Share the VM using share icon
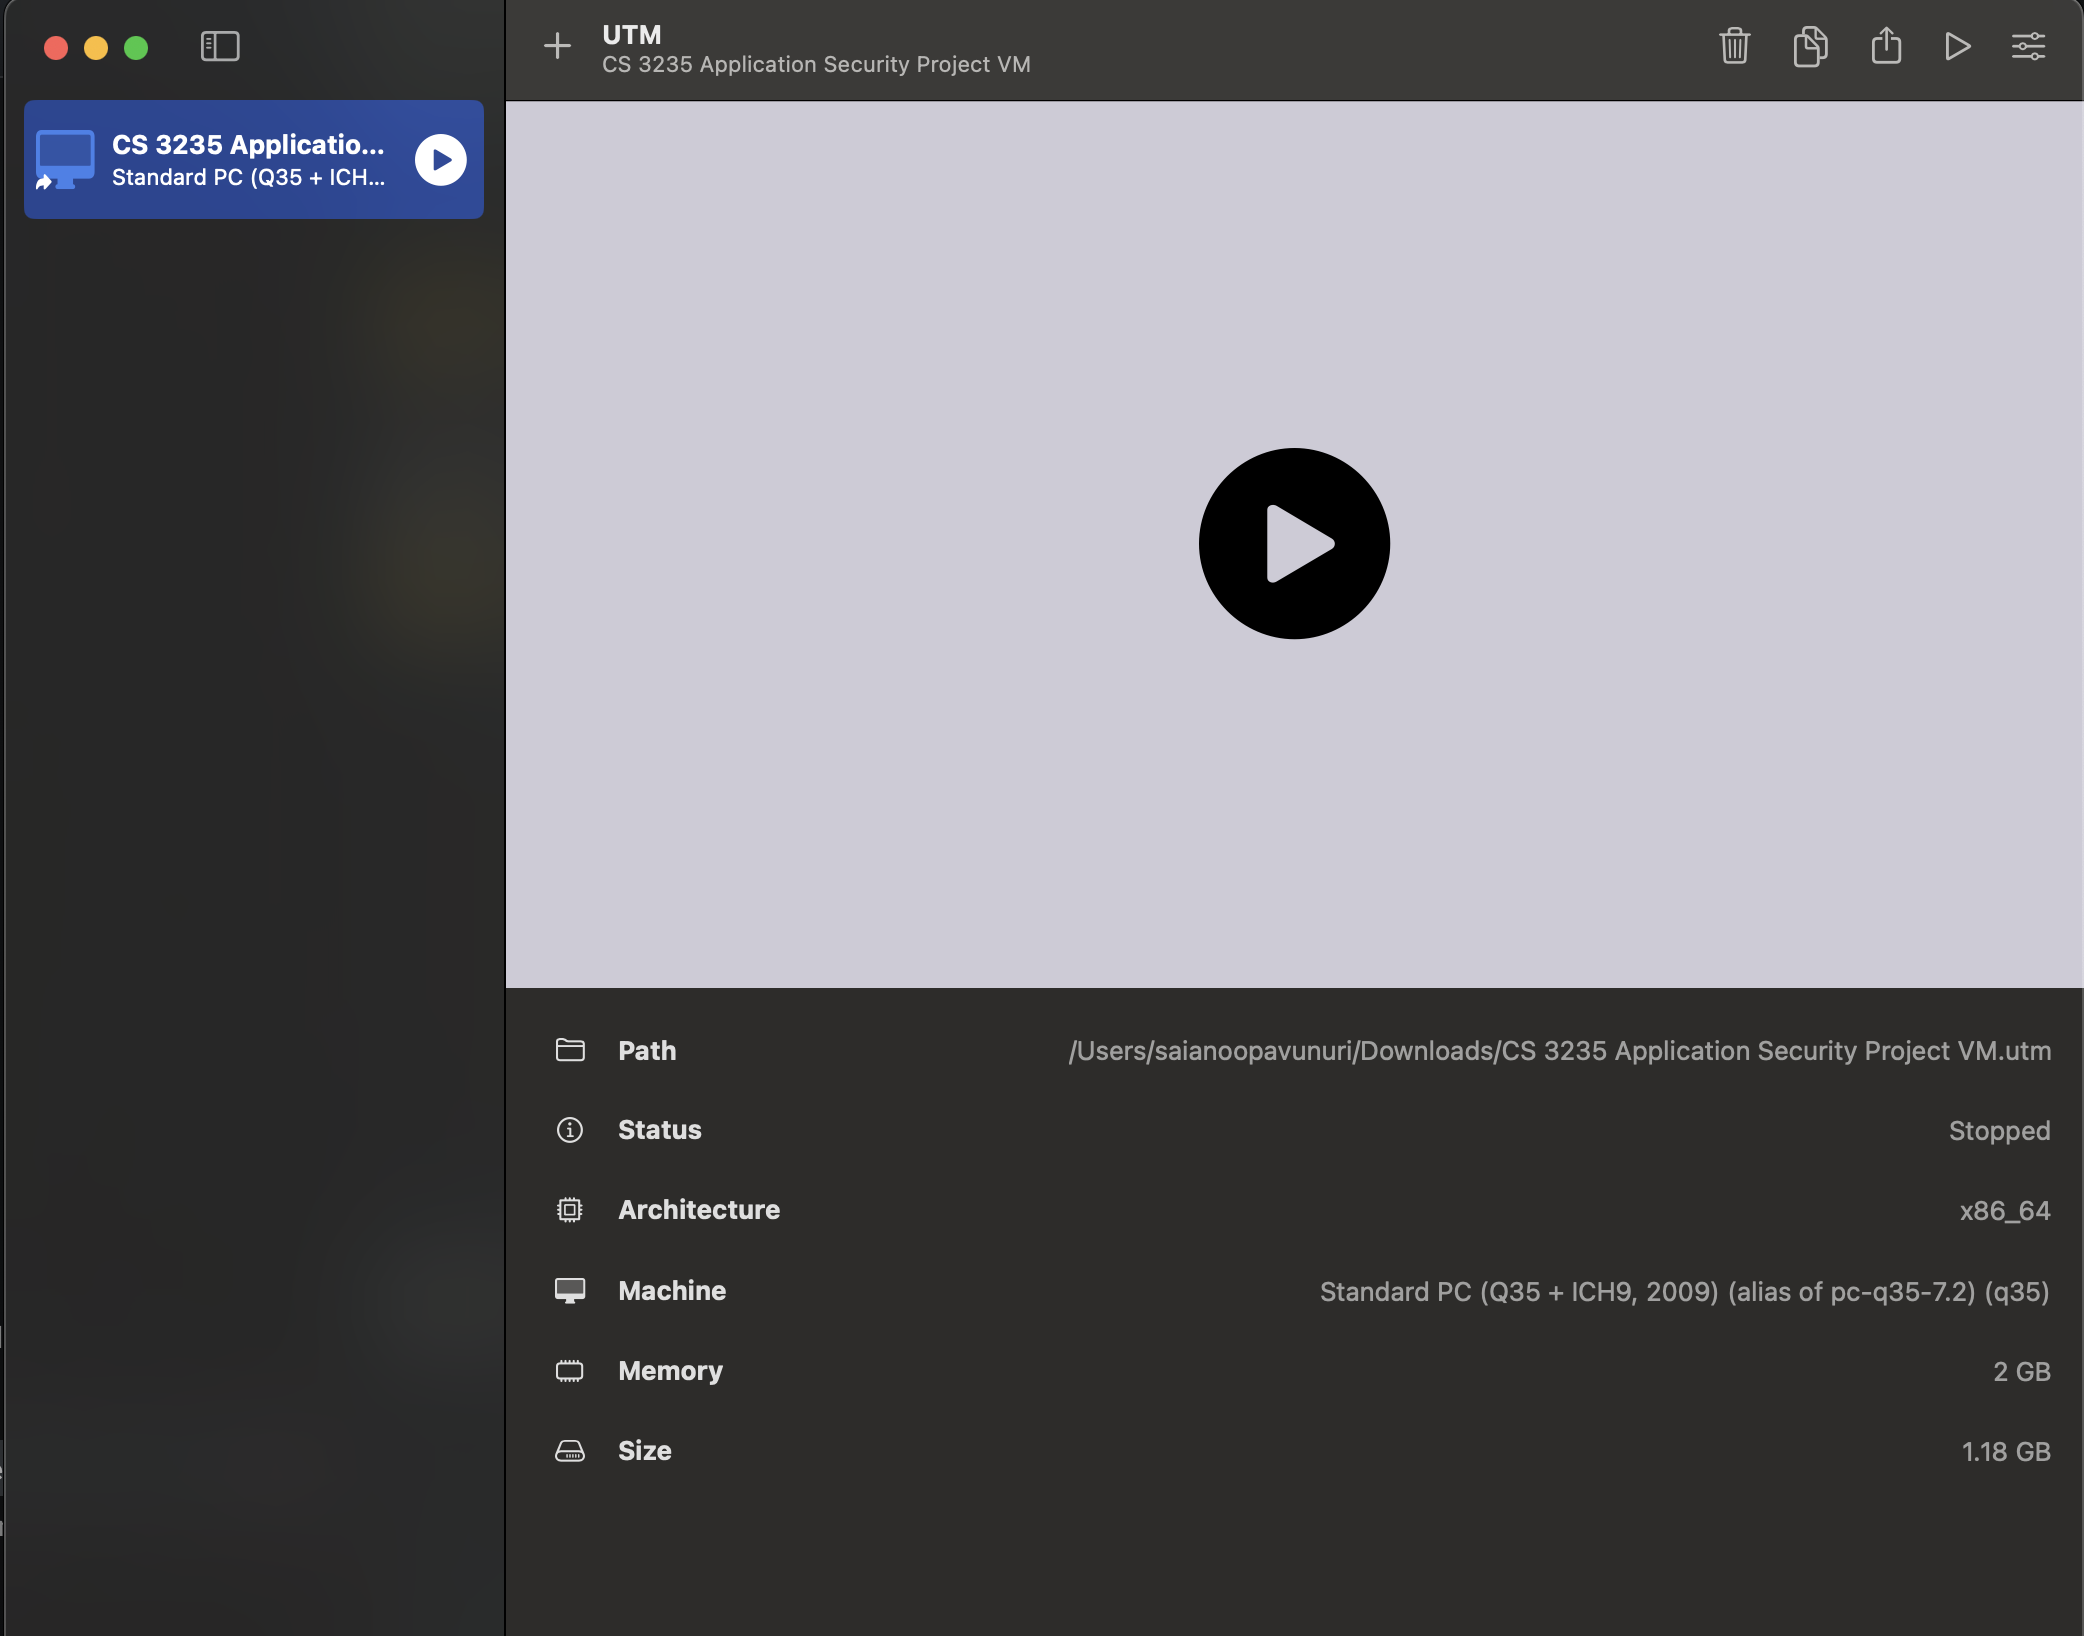Image resolution: width=2084 pixels, height=1636 pixels. [1886, 46]
